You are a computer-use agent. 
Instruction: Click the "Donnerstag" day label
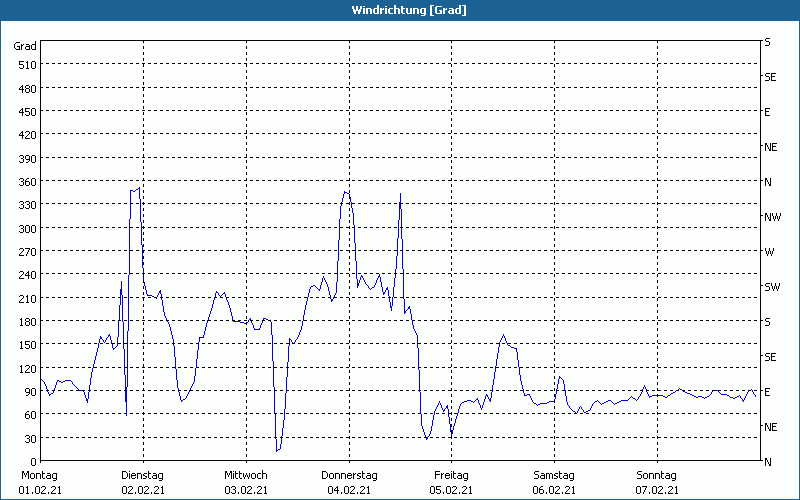coord(349,476)
